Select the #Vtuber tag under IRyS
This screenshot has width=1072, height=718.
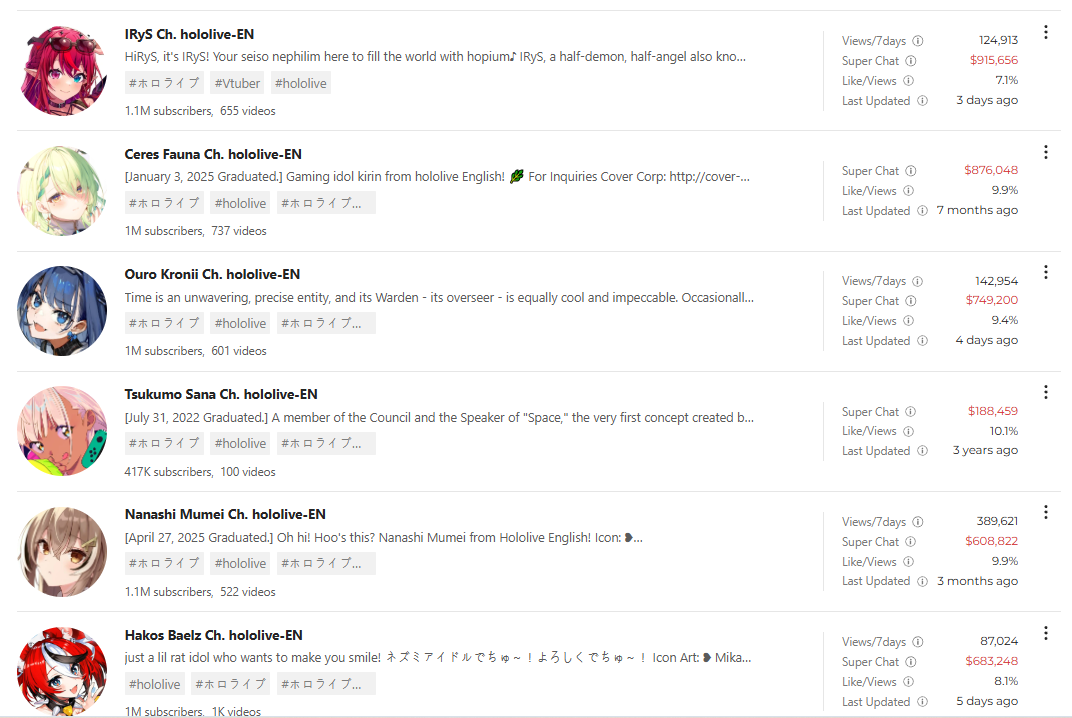pyautogui.click(x=237, y=83)
